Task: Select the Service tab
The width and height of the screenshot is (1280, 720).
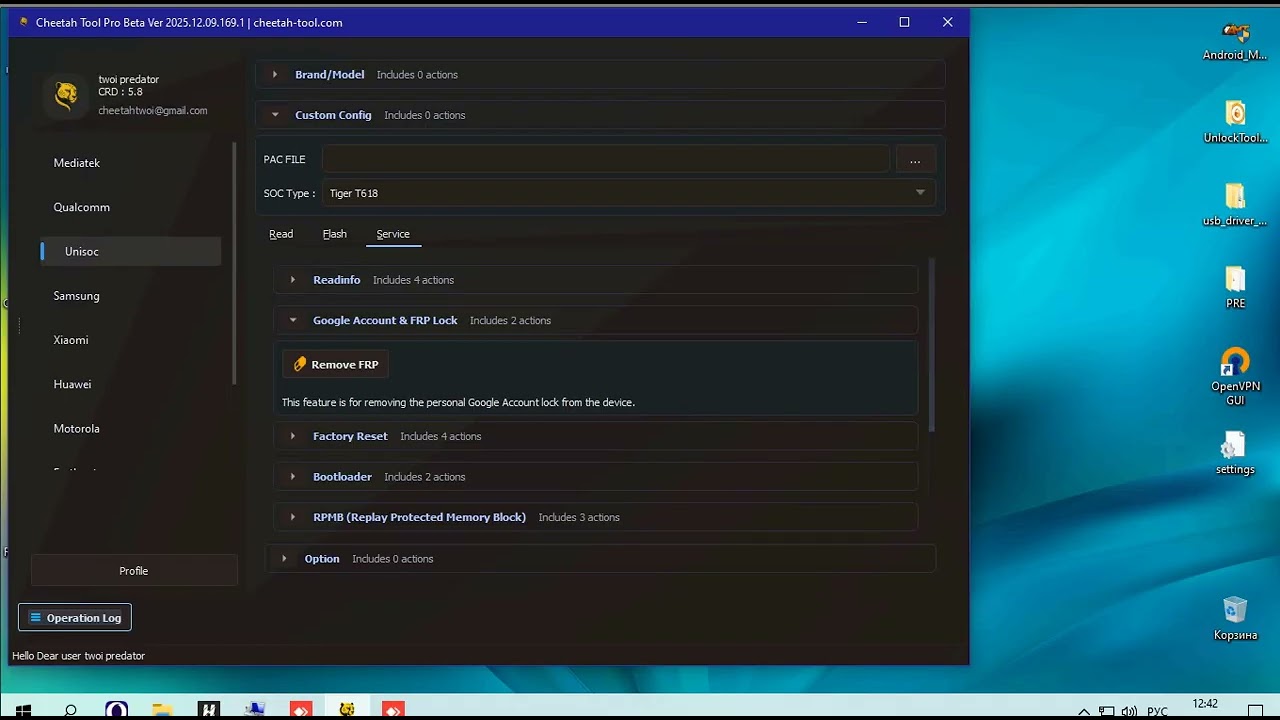Action: point(393,234)
